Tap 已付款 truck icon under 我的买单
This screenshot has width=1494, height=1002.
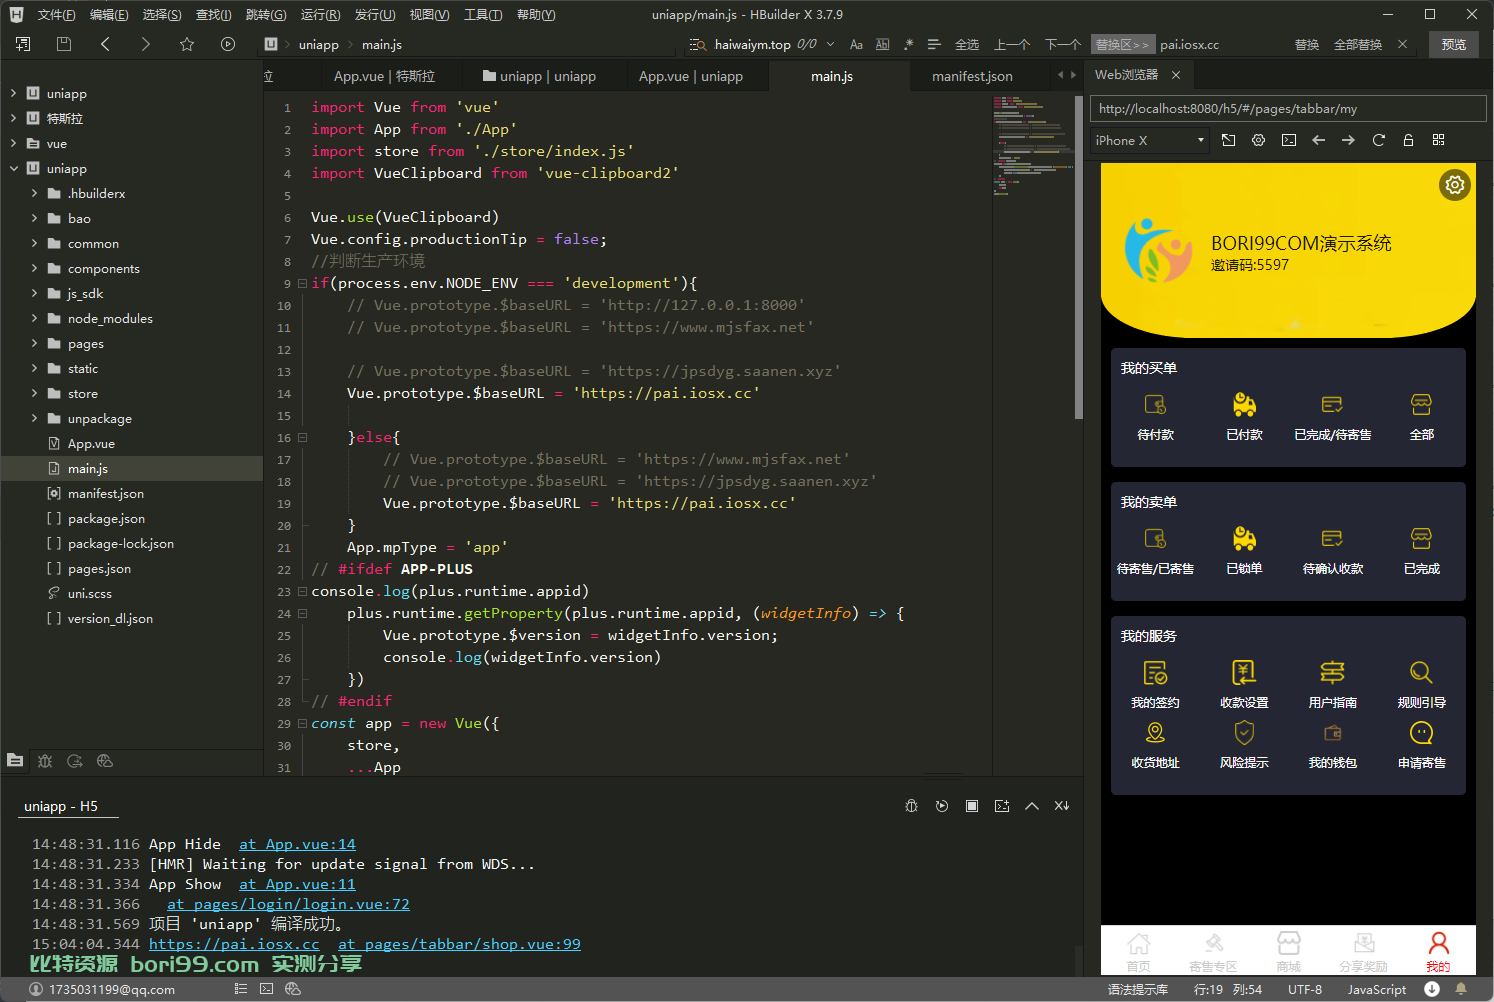point(1244,405)
